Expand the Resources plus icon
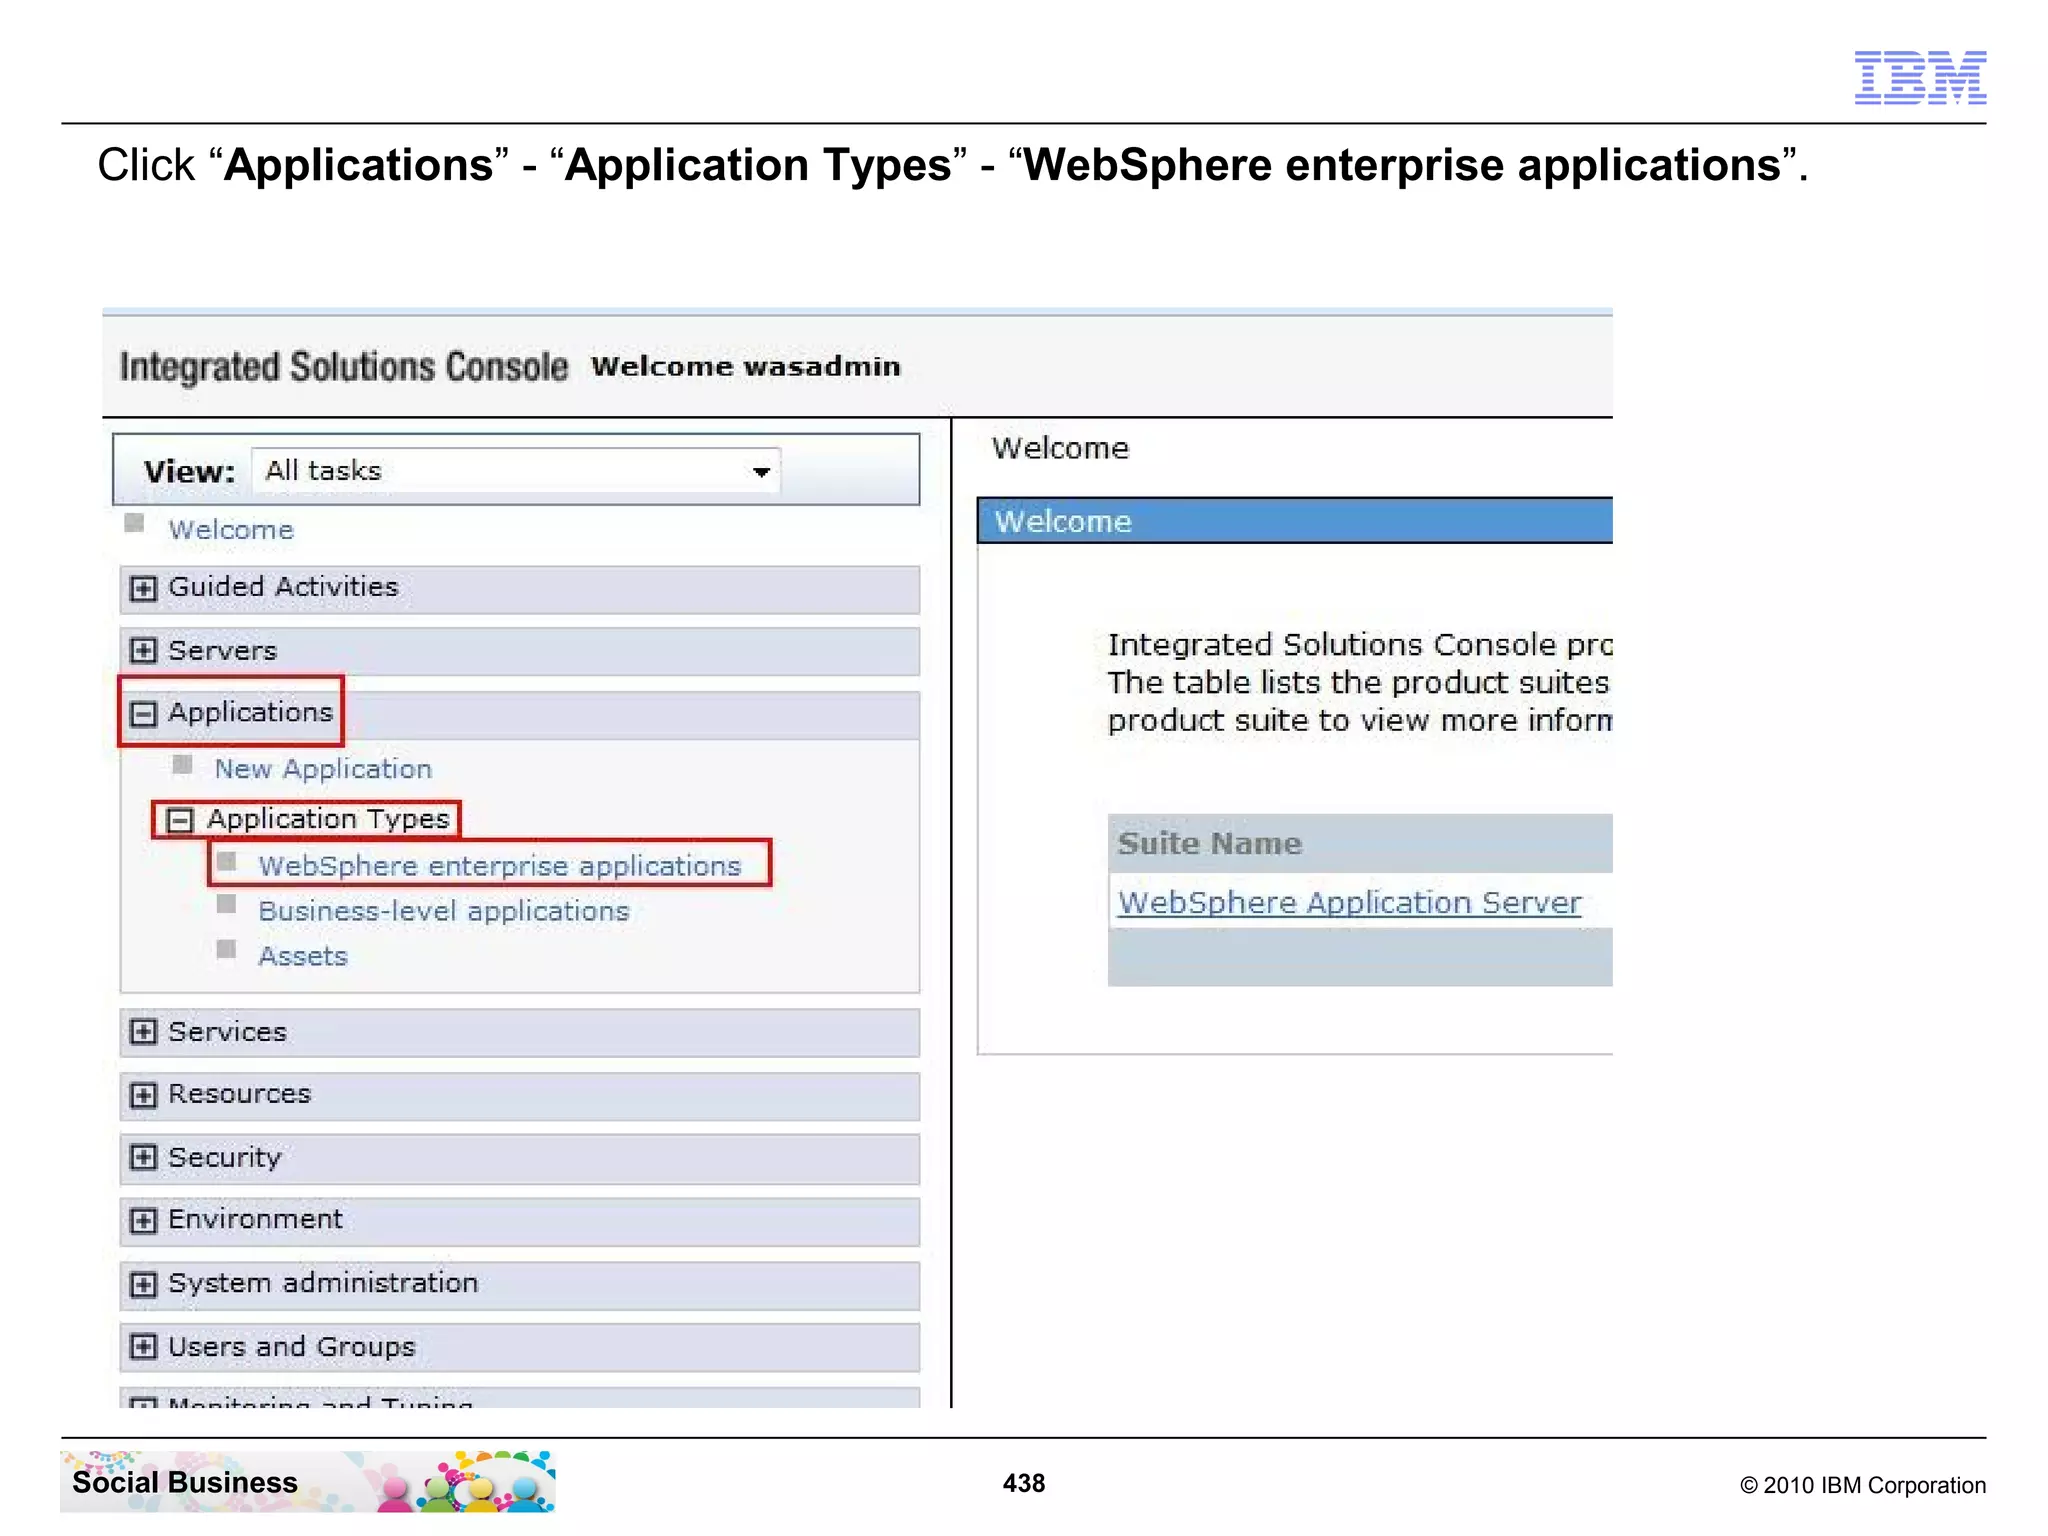2048x1536 pixels. pos(143,1095)
